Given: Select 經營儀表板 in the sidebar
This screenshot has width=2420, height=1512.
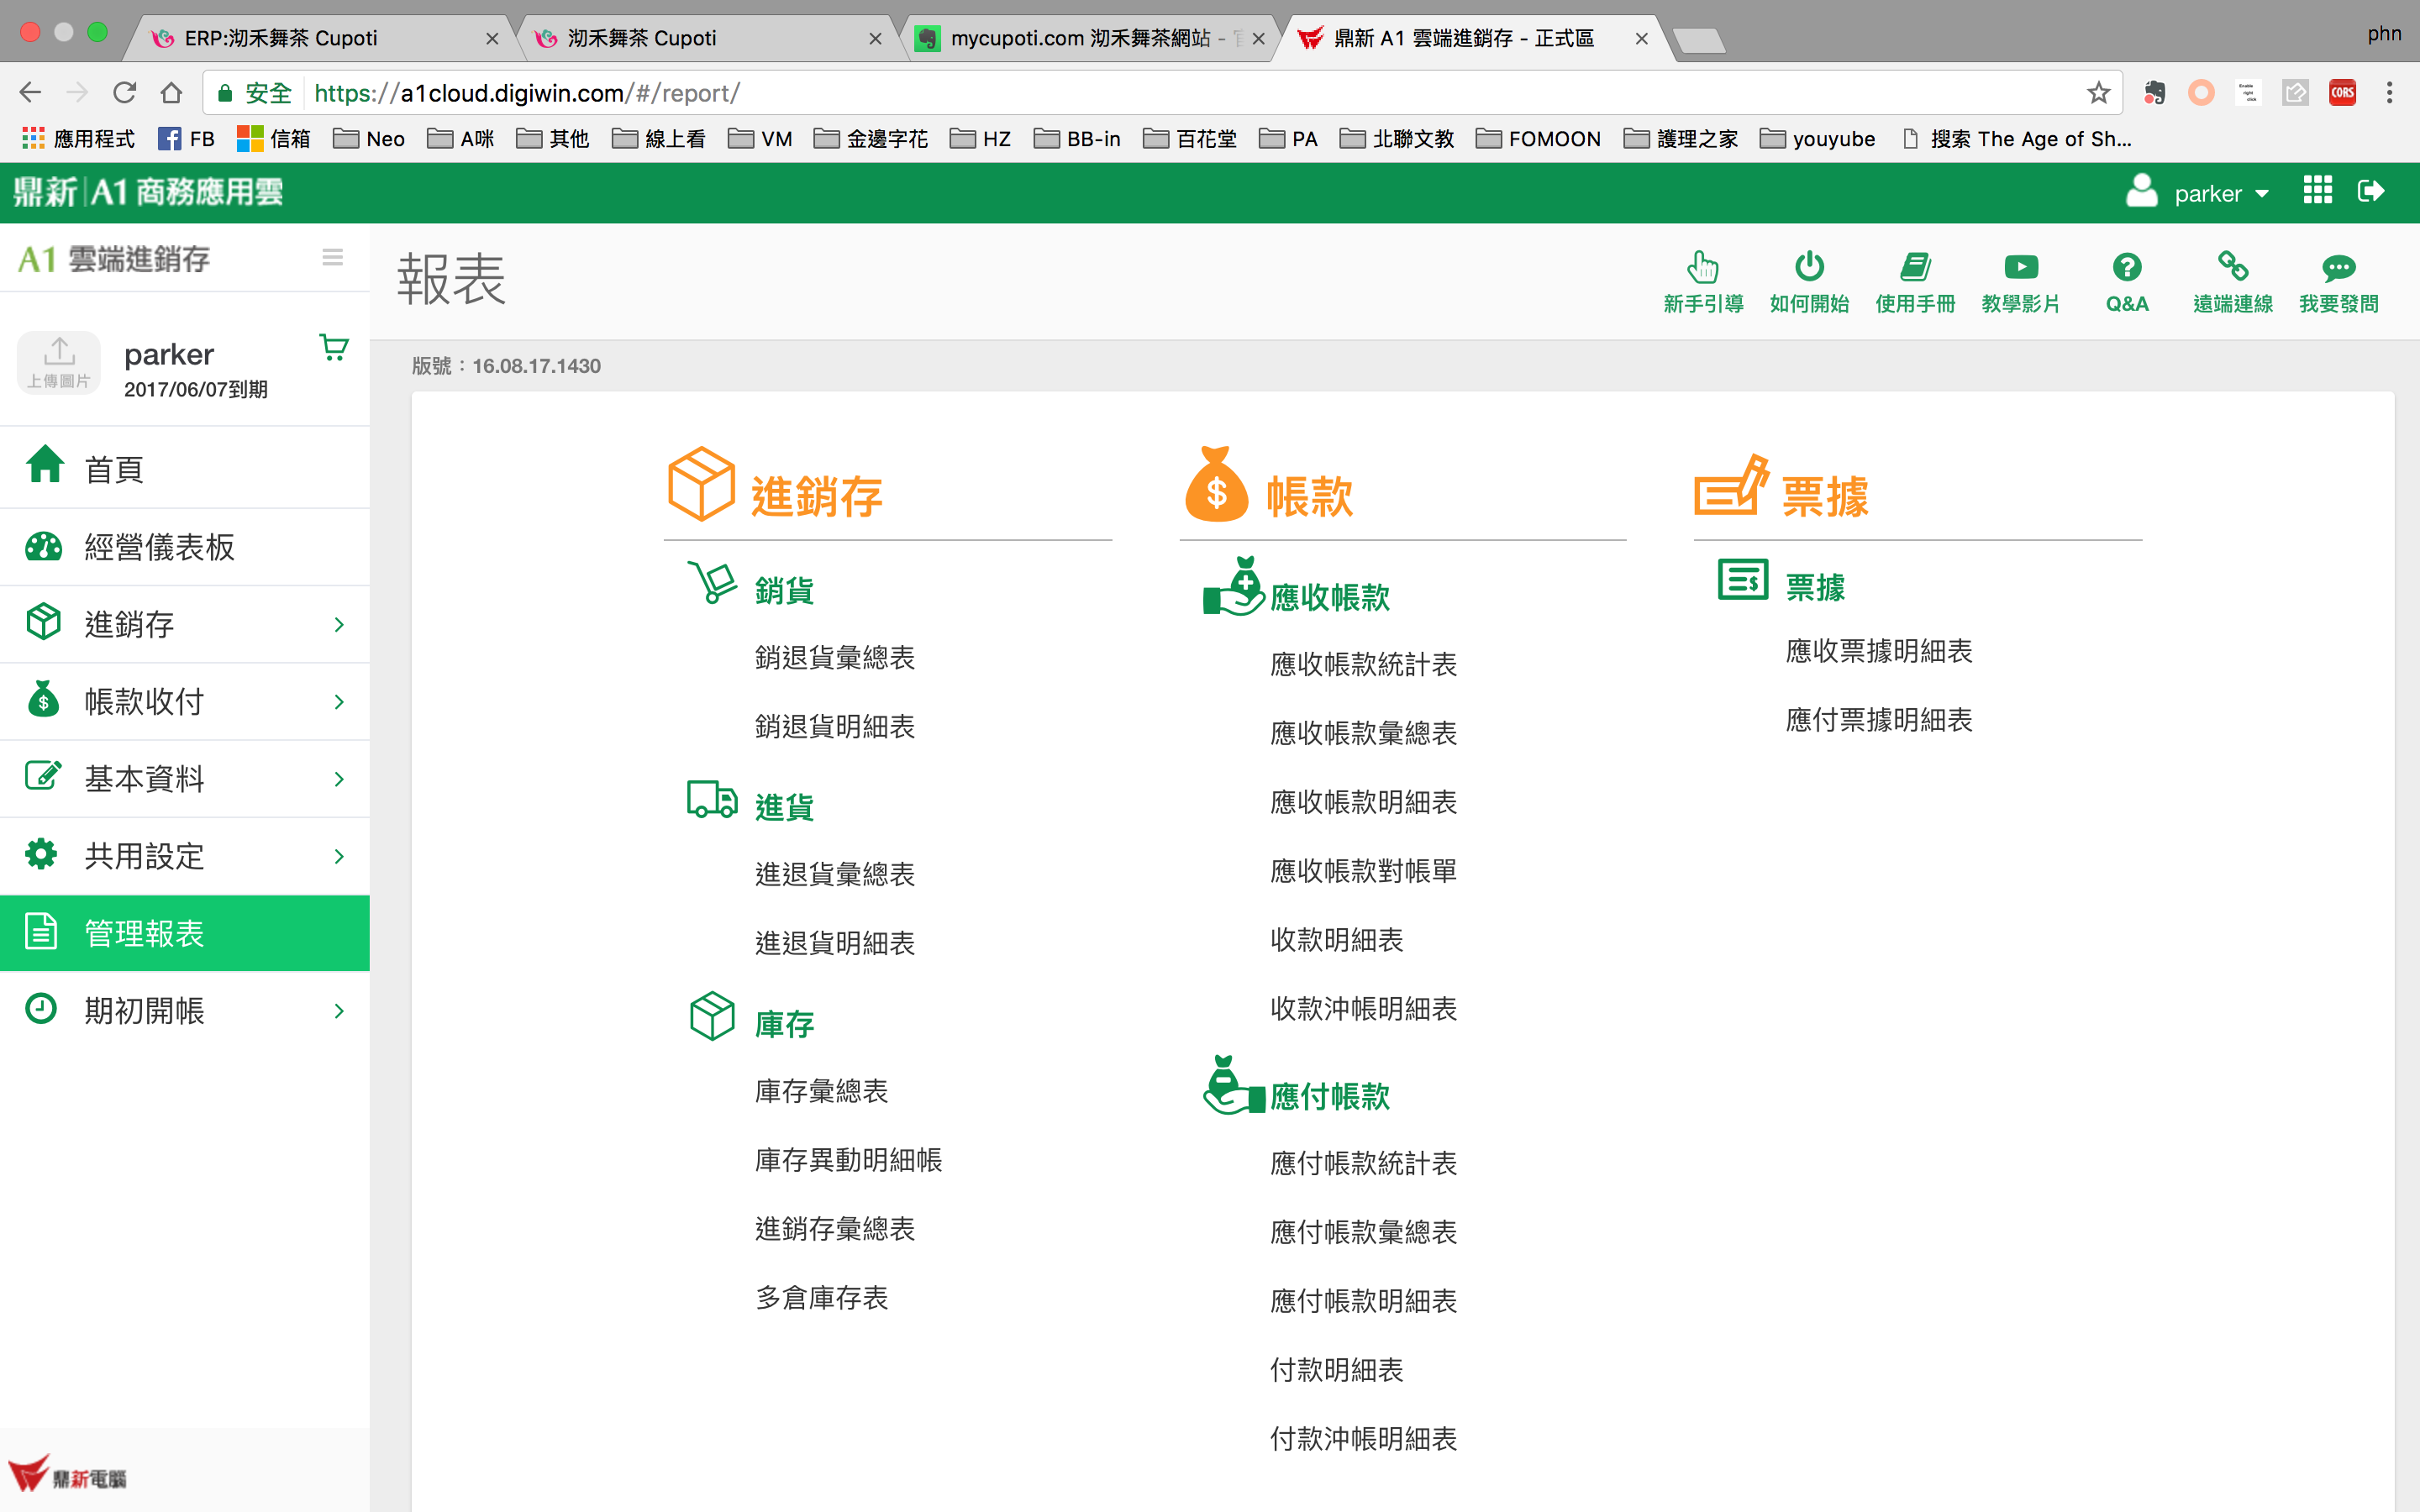Looking at the screenshot, I should click(x=160, y=547).
